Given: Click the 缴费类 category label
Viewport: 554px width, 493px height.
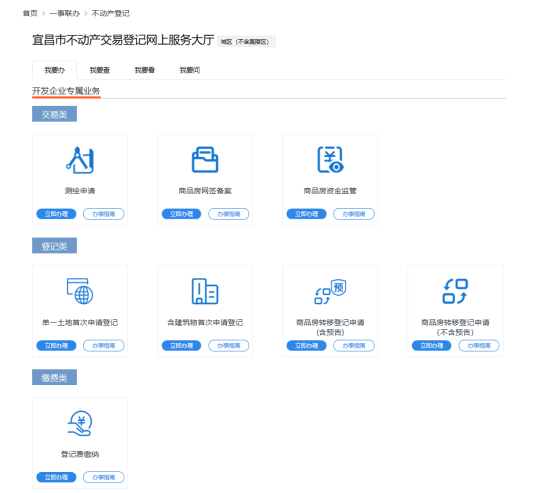Looking at the screenshot, I should tap(54, 378).
